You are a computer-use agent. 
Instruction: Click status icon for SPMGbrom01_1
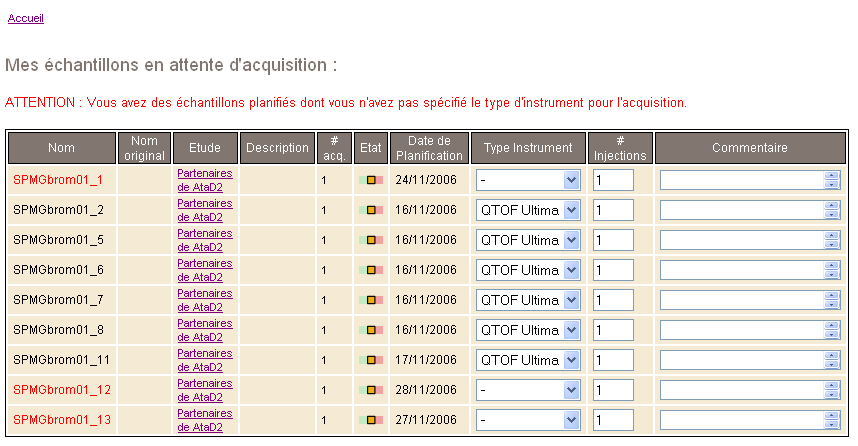click(x=371, y=180)
